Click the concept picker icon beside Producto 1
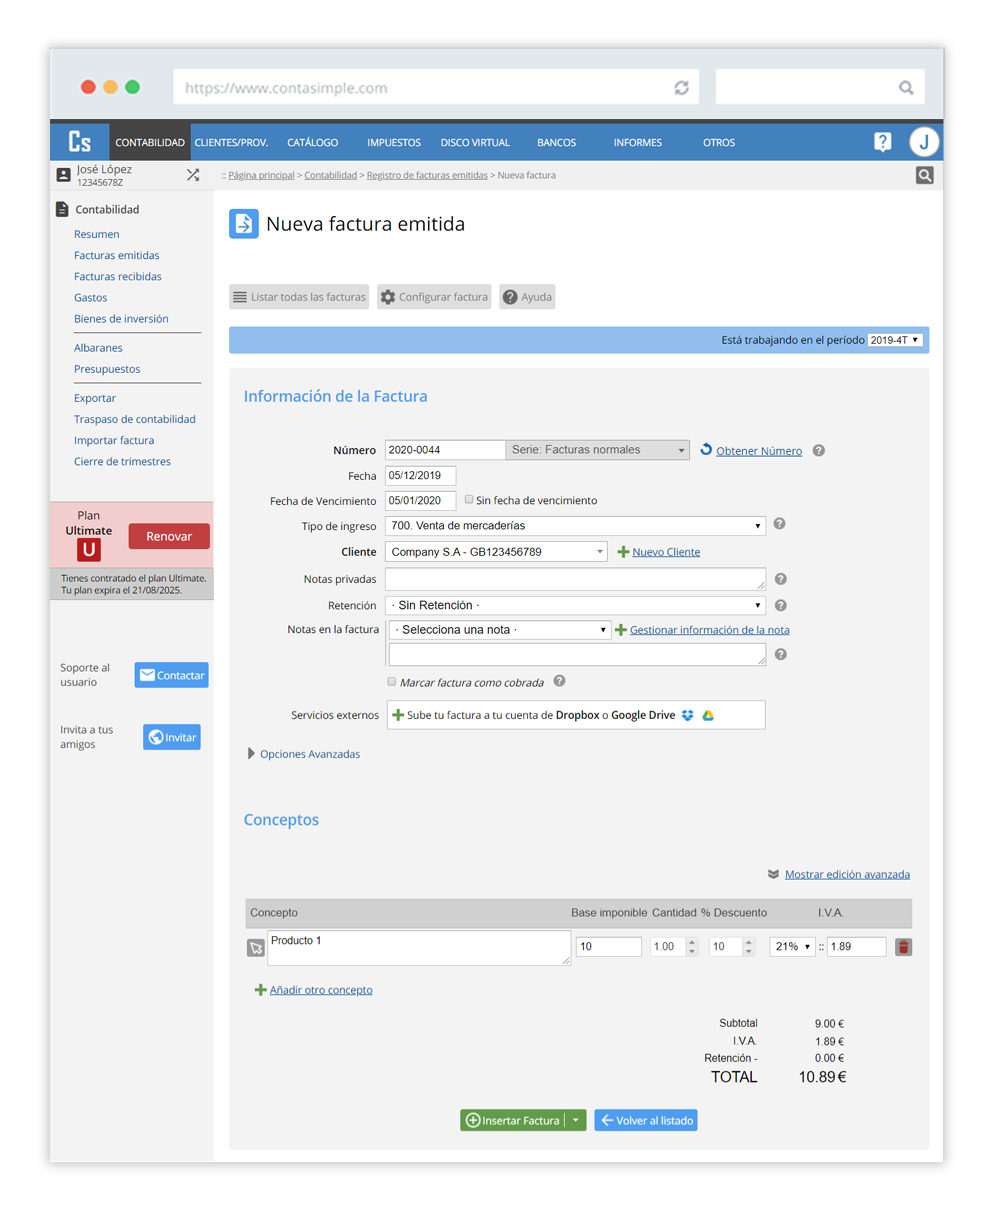The image size is (995, 1206). (256, 948)
